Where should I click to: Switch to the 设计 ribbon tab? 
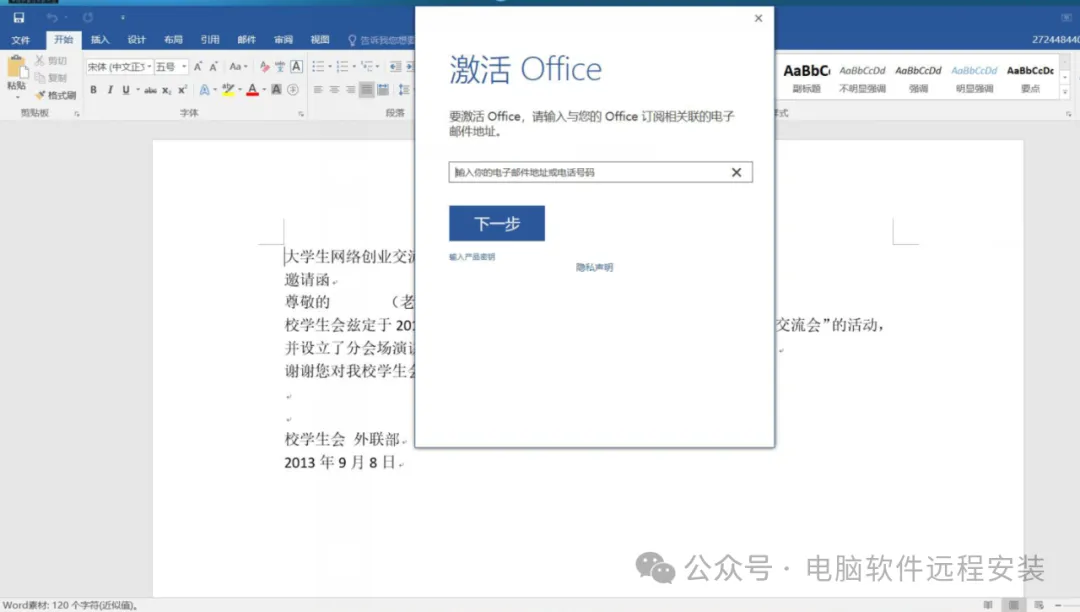136,40
